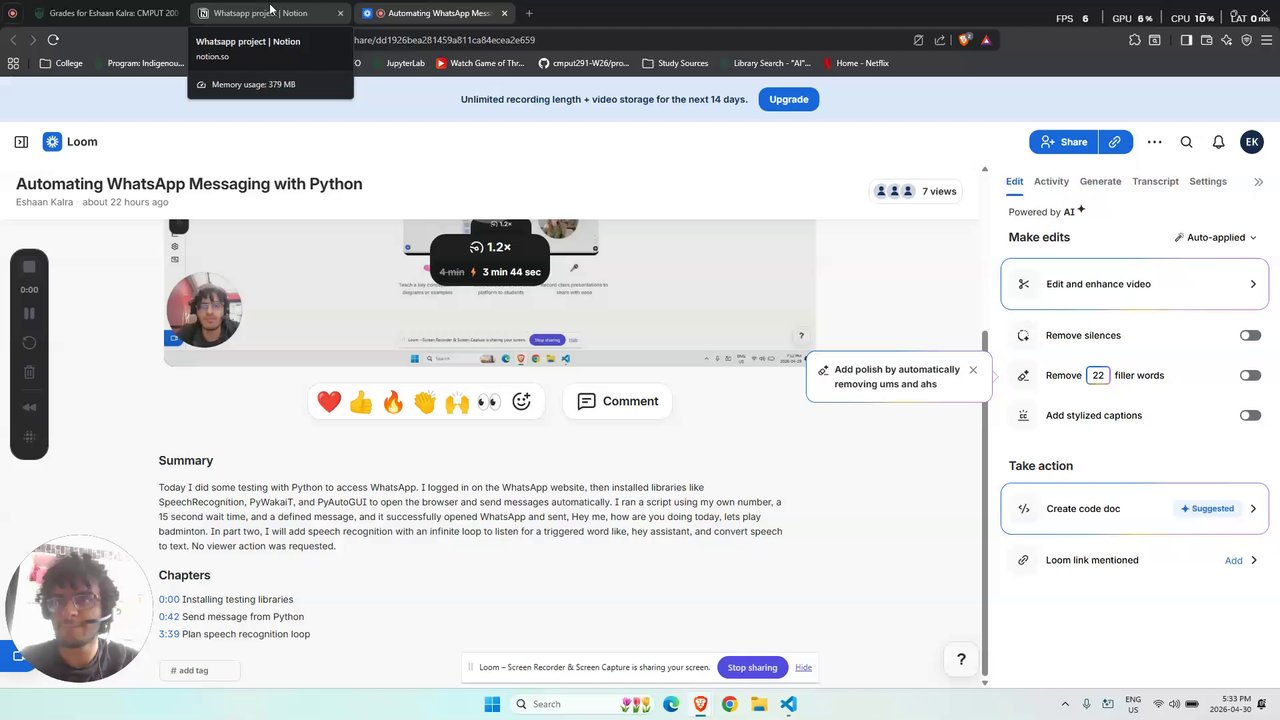React with the clapping hands emoji

point(425,402)
